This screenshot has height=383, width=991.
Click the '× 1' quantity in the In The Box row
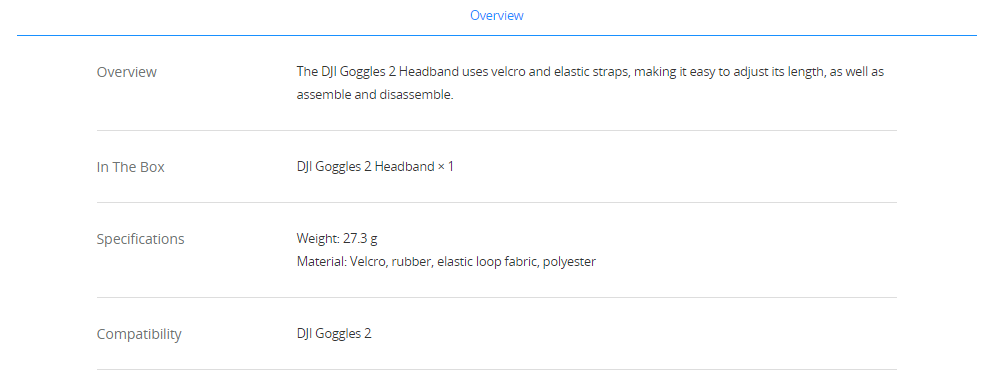pos(445,167)
